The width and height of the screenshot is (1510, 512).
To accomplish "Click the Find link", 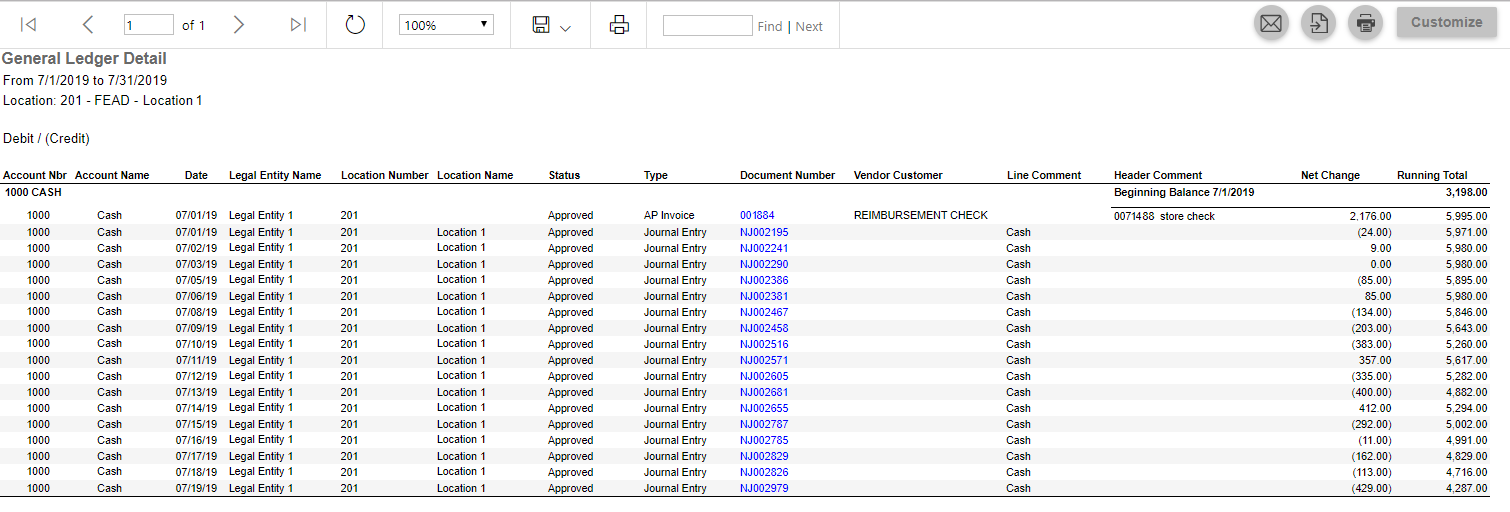I will tap(770, 27).
